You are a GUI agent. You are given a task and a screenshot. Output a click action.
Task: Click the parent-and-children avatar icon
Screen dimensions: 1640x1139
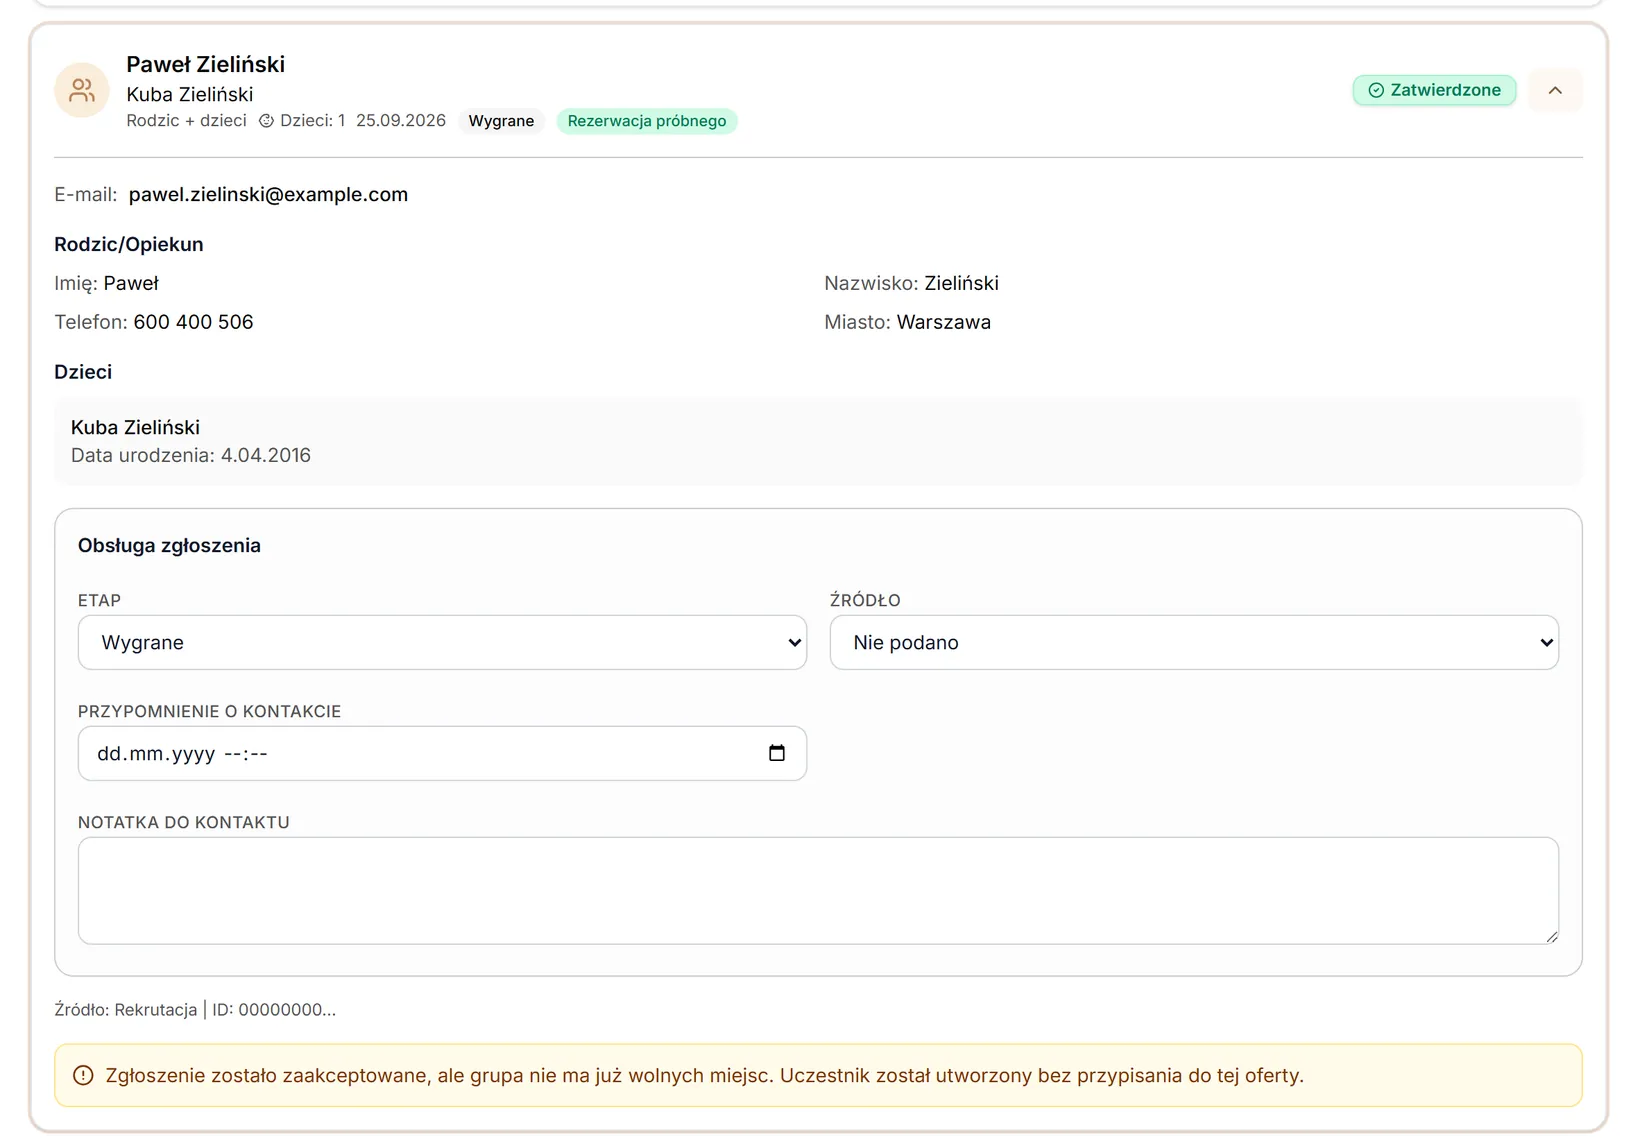(x=82, y=90)
